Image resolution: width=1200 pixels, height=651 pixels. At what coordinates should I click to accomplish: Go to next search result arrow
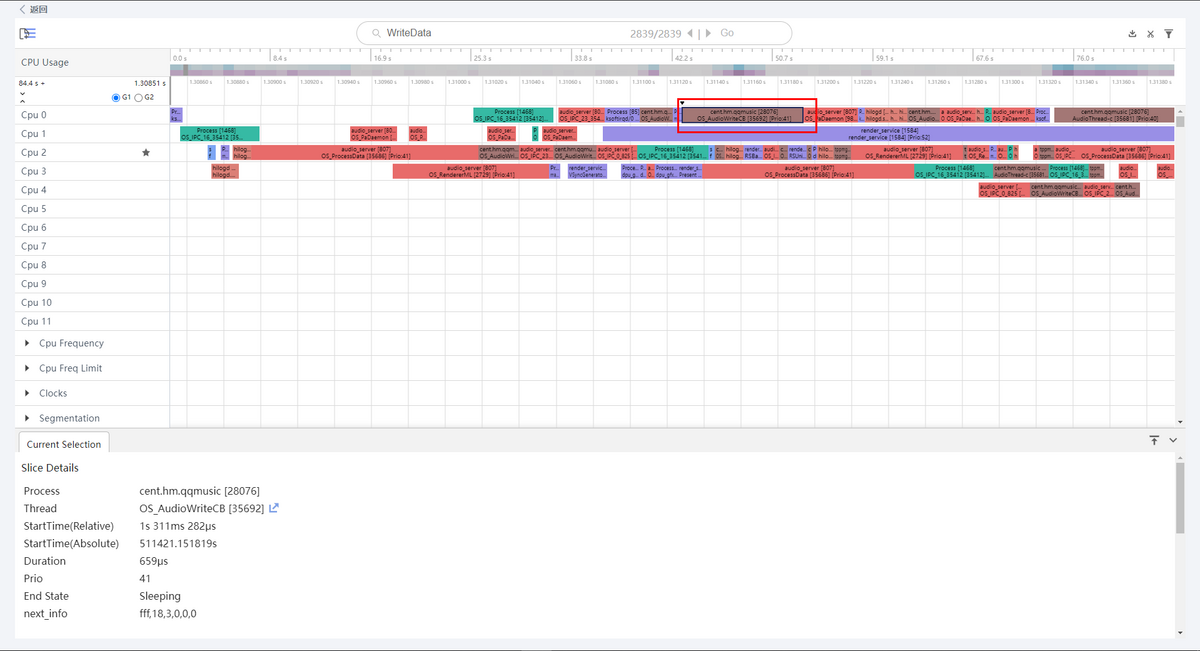pyautogui.click(x=709, y=33)
